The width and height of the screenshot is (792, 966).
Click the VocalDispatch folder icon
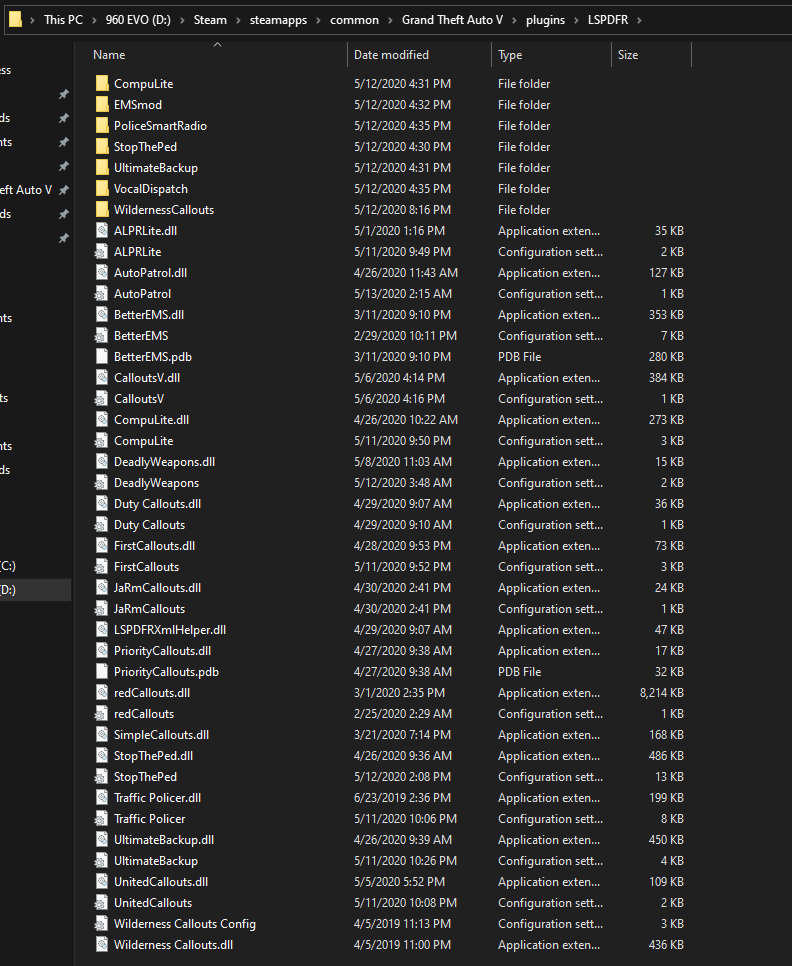(x=102, y=189)
